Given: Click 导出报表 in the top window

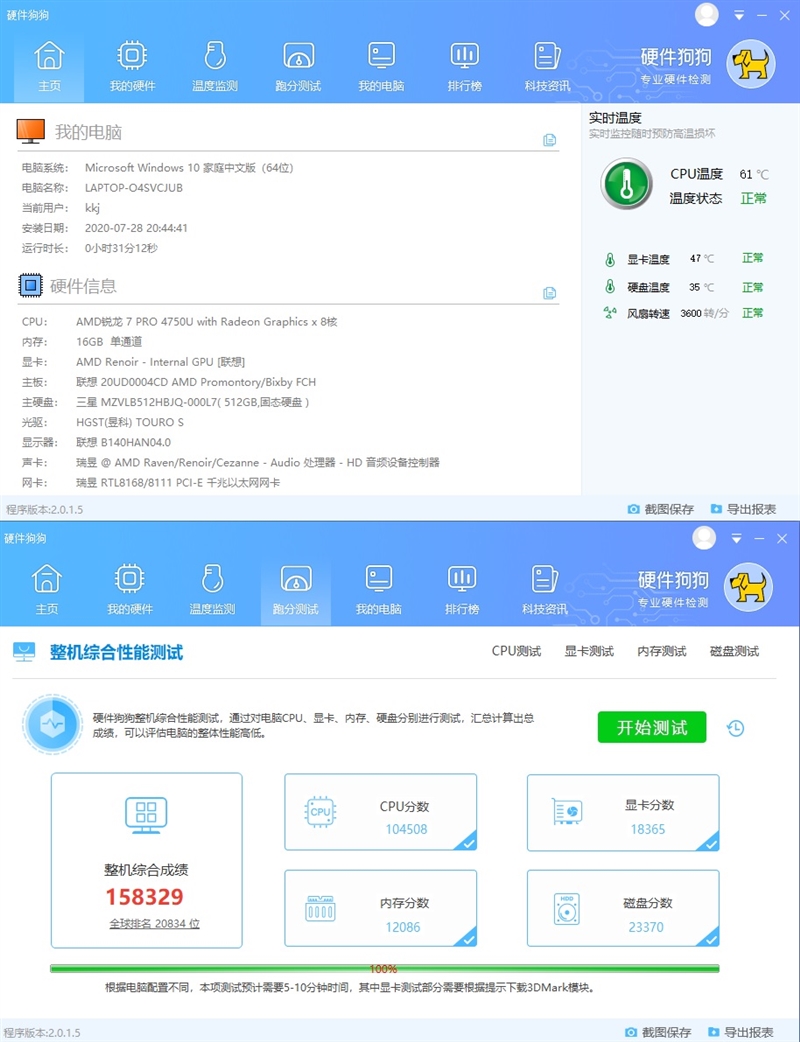Looking at the screenshot, I should tap(743, 509).
